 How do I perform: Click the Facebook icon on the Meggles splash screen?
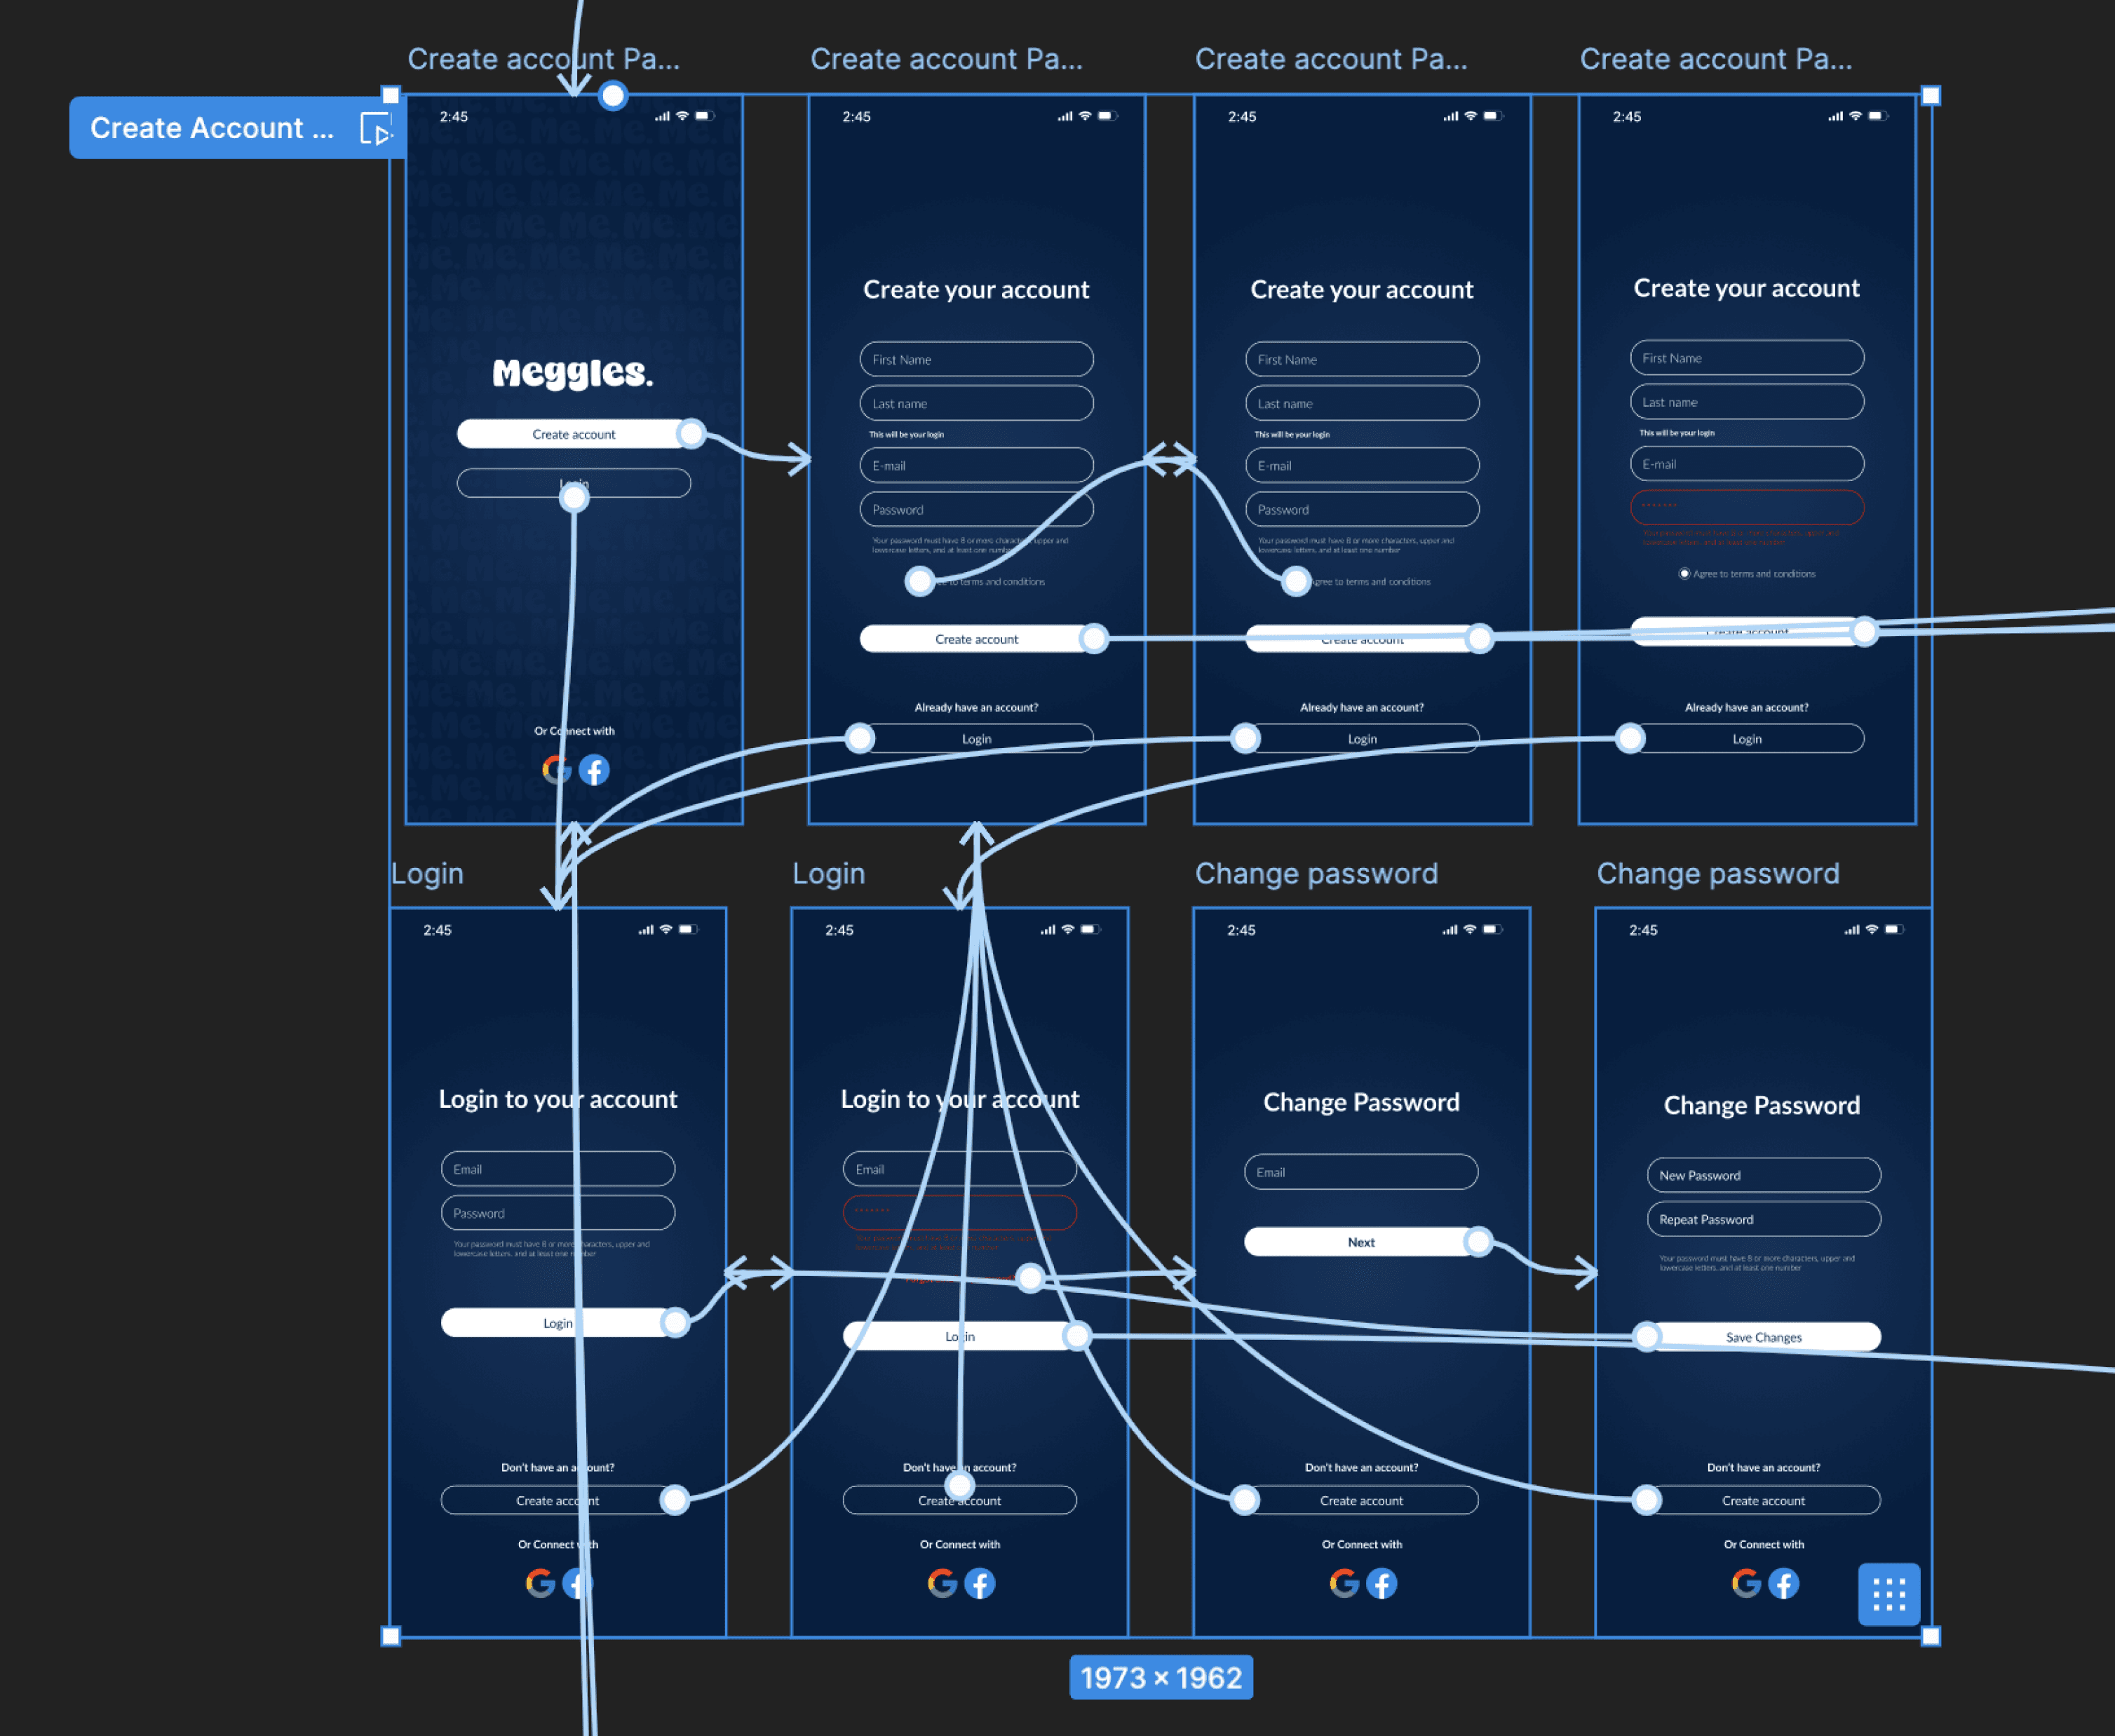[594, 770]
